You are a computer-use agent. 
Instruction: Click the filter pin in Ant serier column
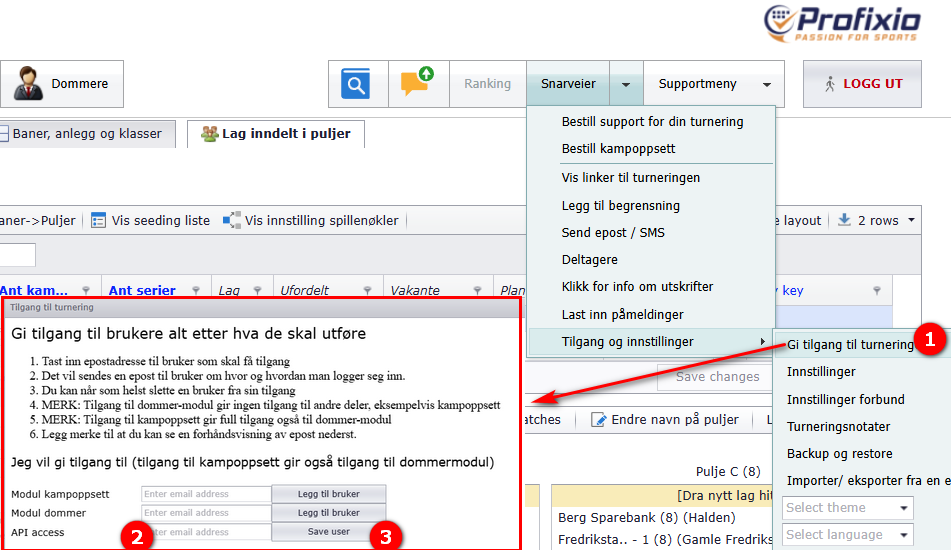coord(196,290)
